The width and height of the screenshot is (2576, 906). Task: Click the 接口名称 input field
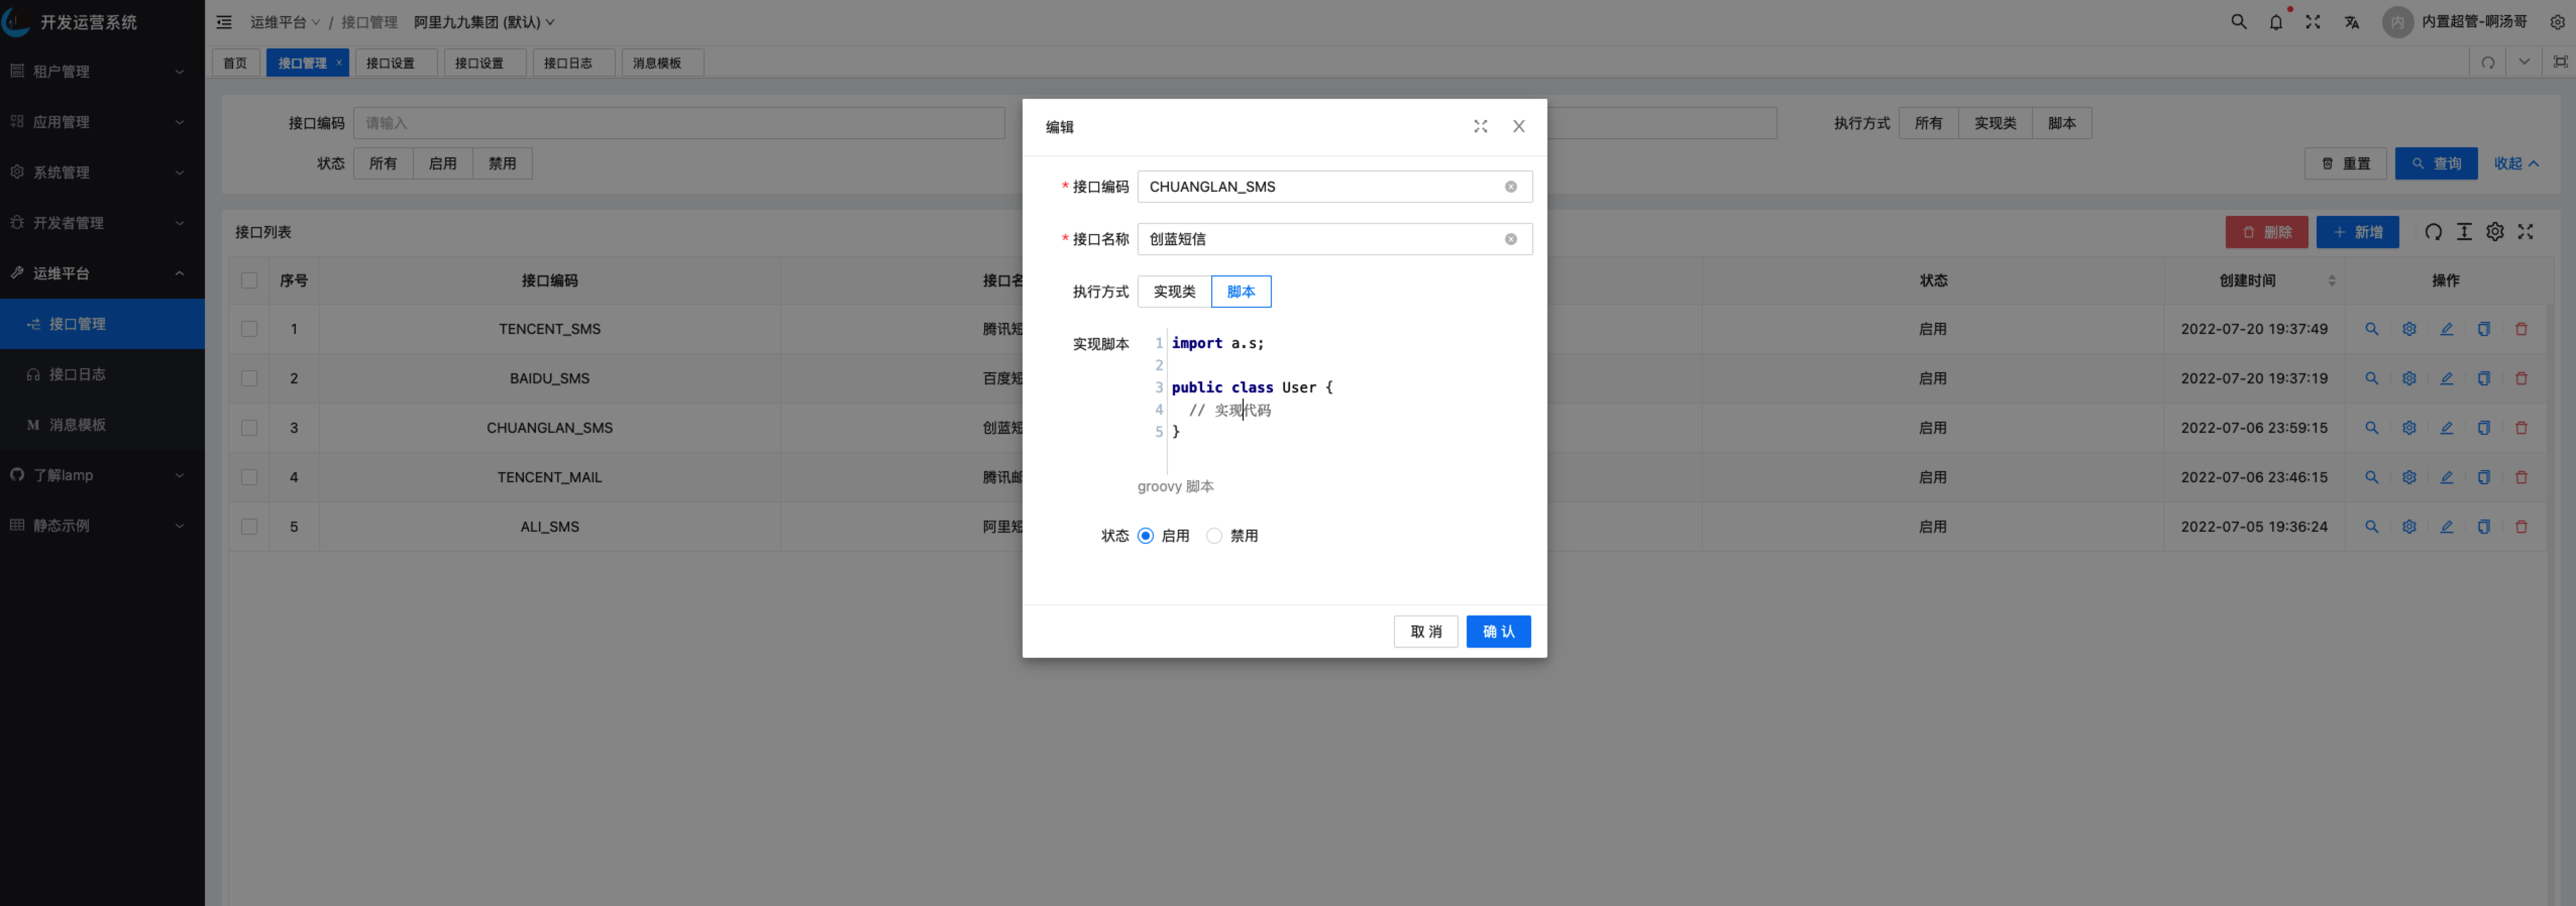[1320, 239]
